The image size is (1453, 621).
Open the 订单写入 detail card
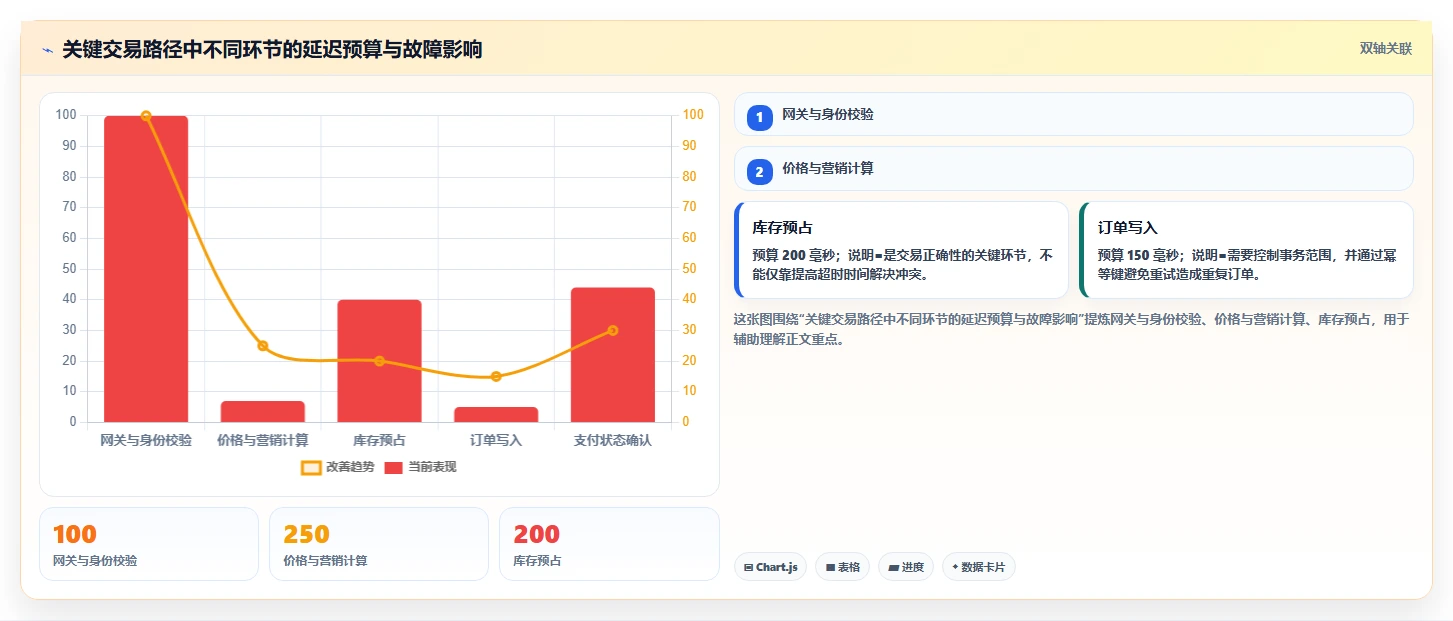pyautogui.click(x=1246, y=250)
